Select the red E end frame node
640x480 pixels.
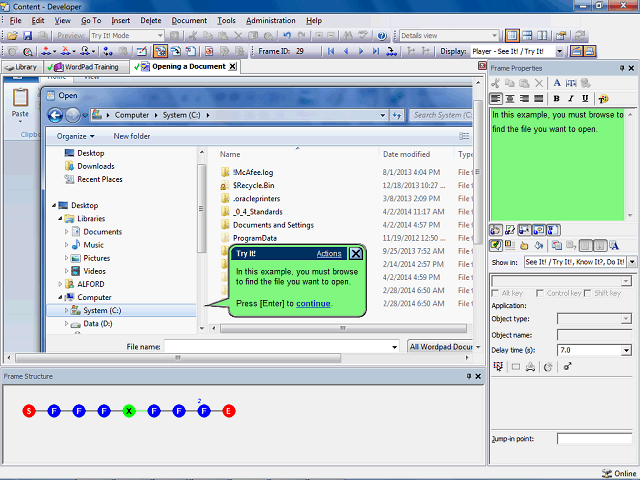click(229, 411)
